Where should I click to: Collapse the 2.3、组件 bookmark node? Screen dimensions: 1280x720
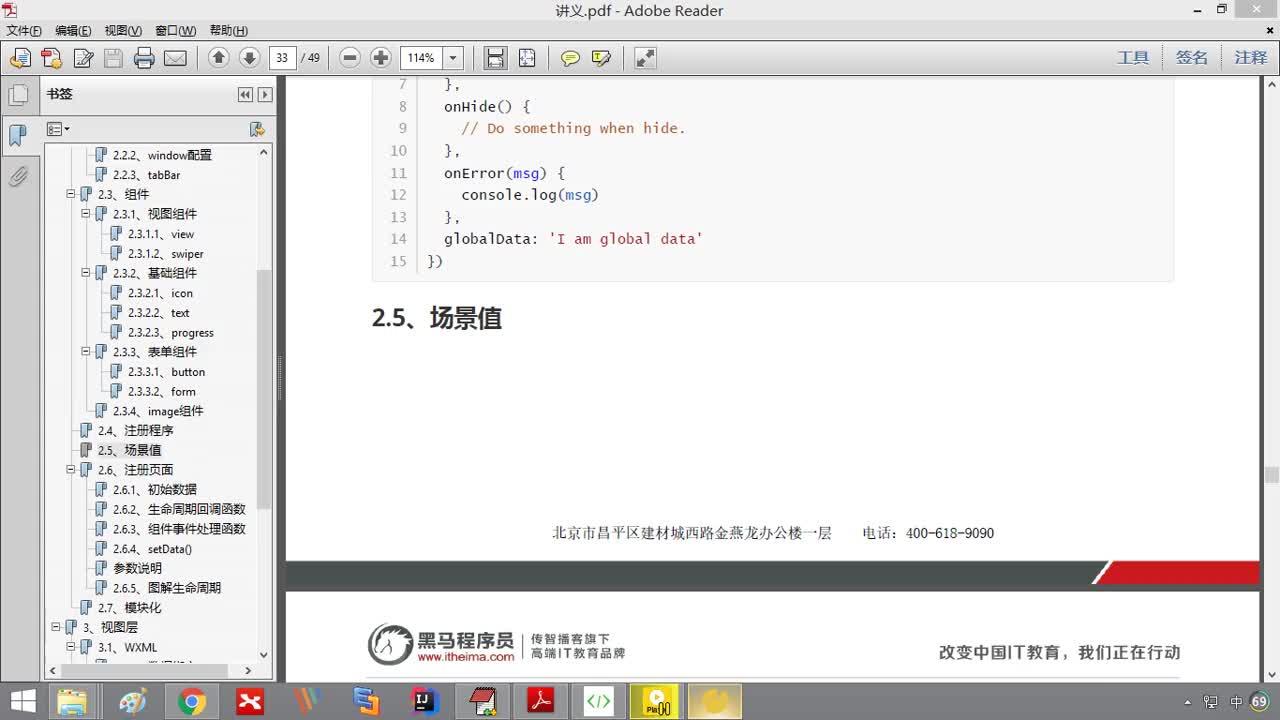tap(71, 194)
